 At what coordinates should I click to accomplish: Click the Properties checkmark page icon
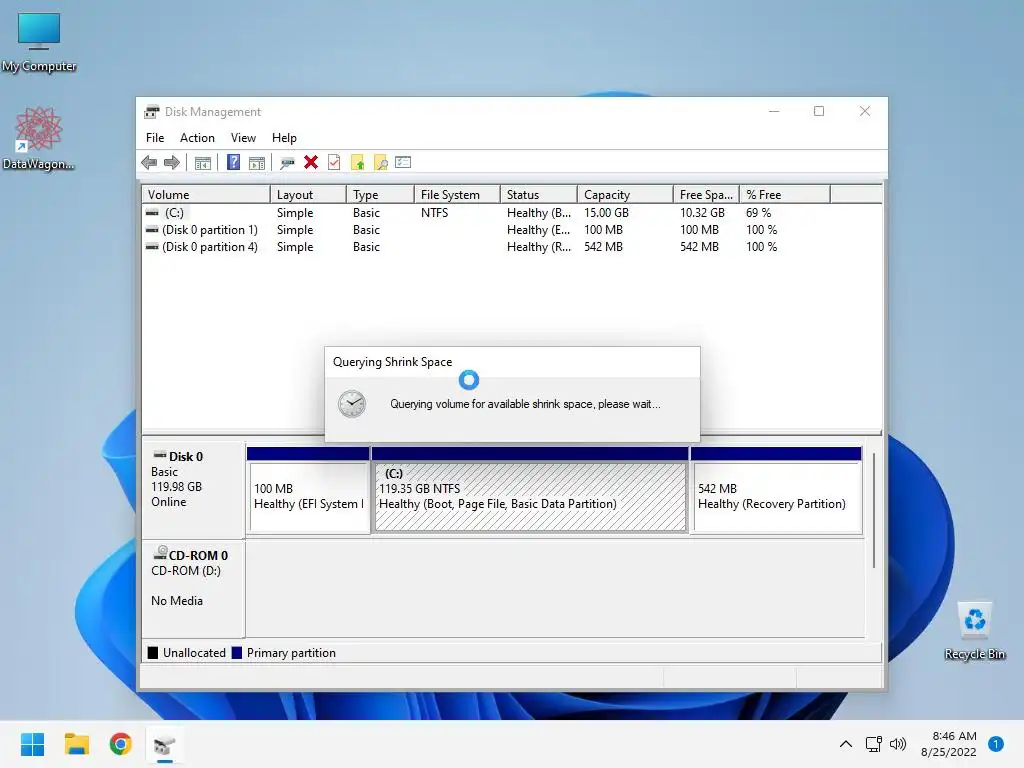(334, 162)
